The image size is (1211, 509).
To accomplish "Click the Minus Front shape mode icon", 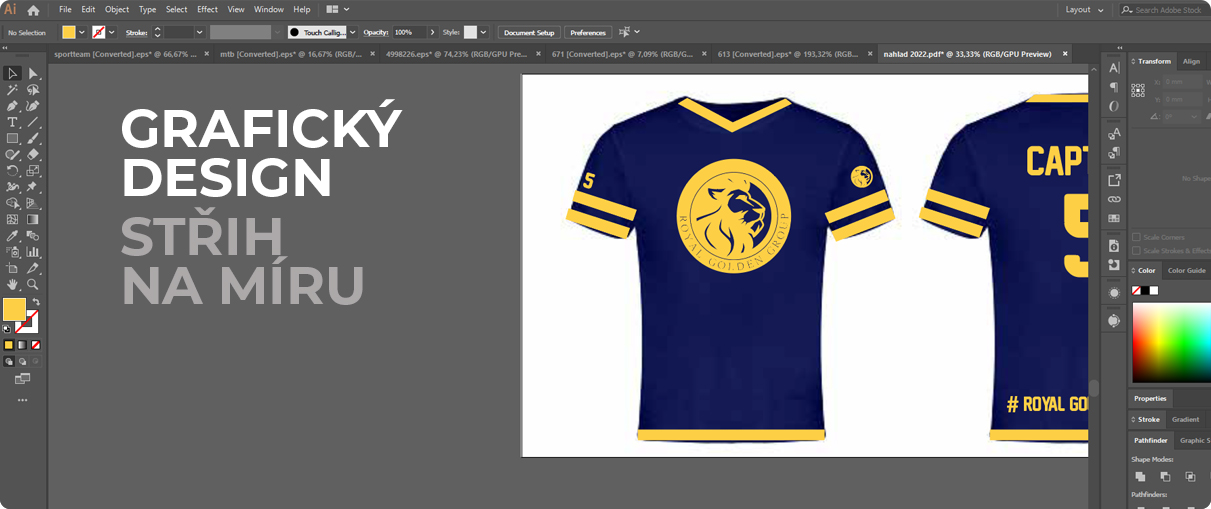I will click(1165, 477).
